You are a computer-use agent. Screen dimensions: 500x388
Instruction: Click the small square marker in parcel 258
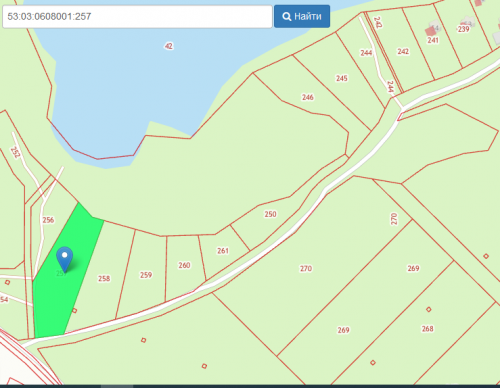pyautogui.click(x=75, y=311)
